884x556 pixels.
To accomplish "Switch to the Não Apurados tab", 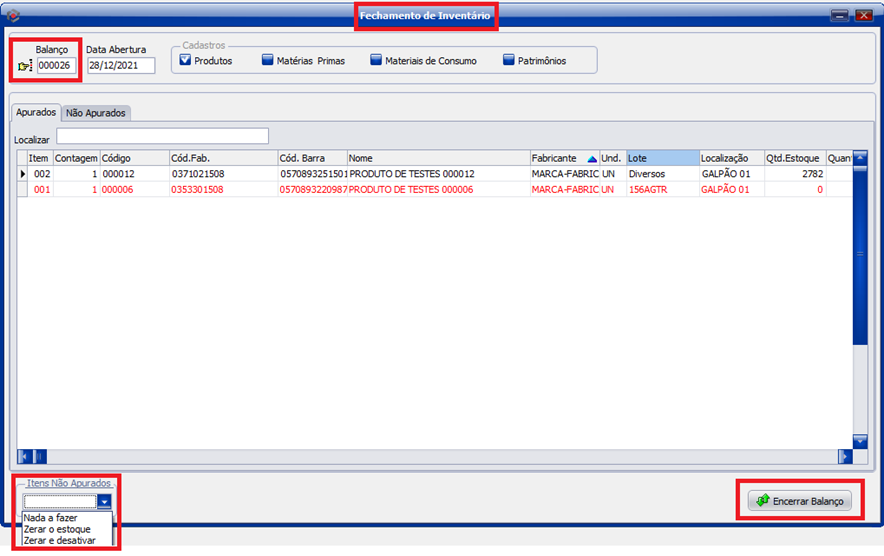I will [x=96, y=113].
